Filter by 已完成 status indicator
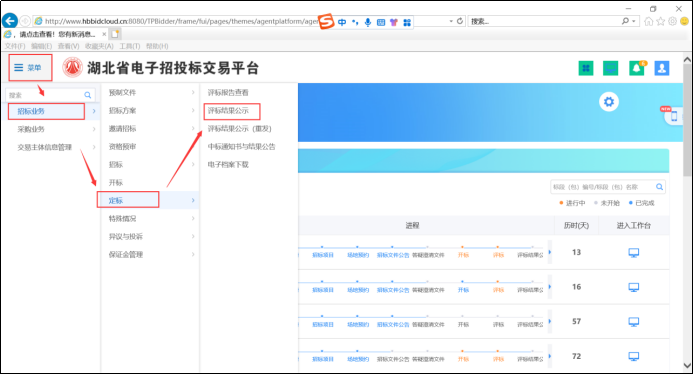The image size is (694, 375). tap(641, 203)
